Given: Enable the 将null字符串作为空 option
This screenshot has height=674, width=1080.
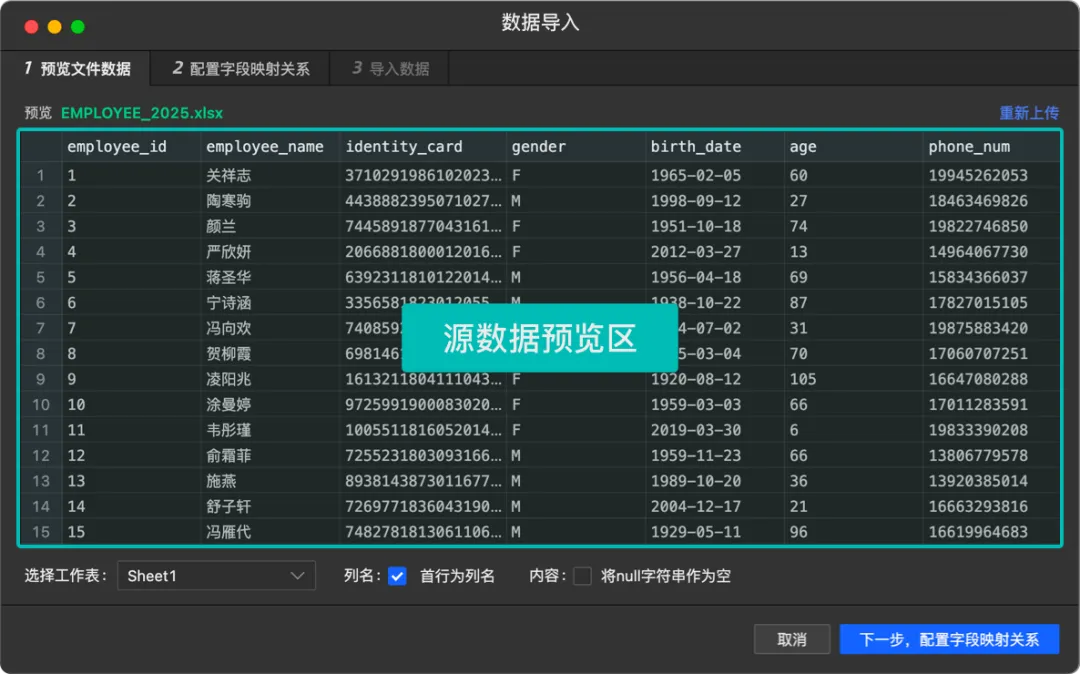Looking at the screenshot, I should tap(585, 576).
